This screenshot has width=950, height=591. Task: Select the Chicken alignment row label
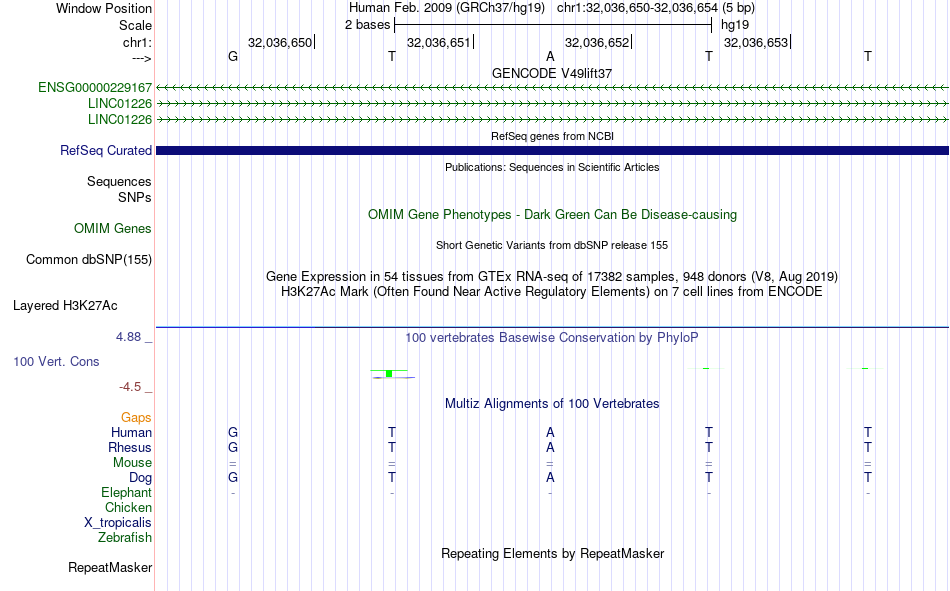click(128, 507)
